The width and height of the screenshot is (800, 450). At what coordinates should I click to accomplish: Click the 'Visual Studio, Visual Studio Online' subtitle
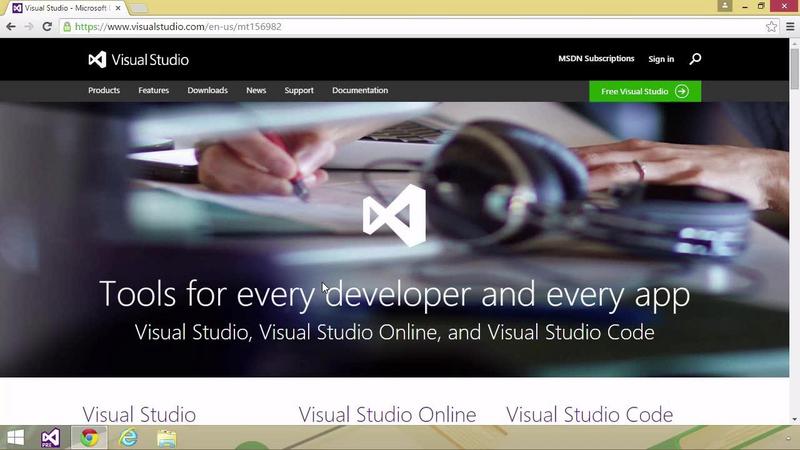[x=394, y=332]
